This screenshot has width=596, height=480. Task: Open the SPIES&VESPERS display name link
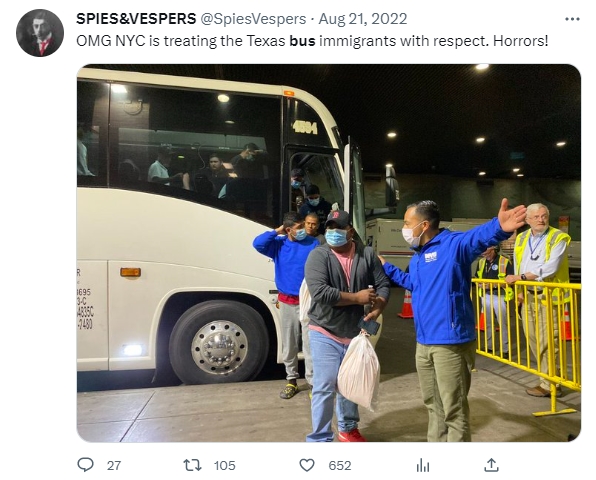[x=136, y=19]
